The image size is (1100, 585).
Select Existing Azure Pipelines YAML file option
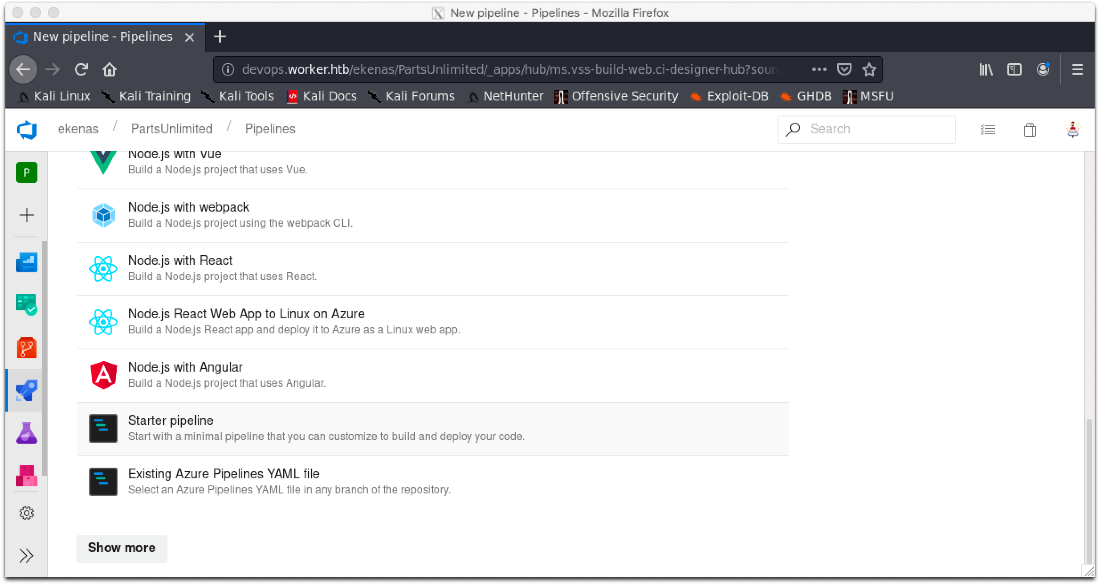(433, 482)
